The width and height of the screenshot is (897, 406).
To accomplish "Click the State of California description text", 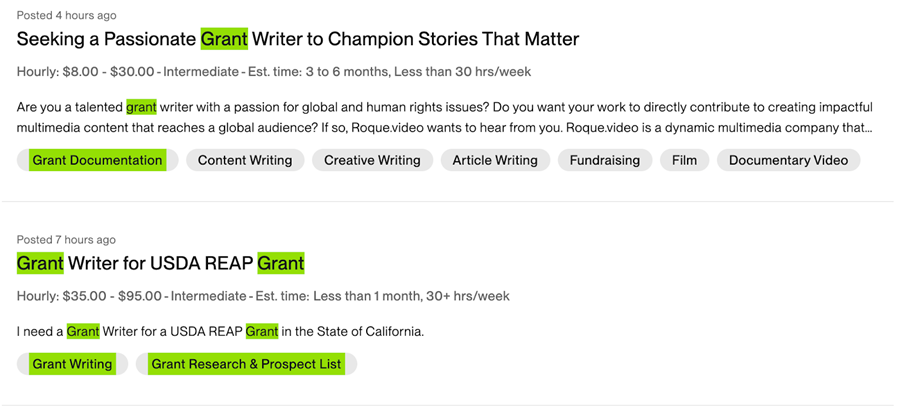I will (220, 331).
